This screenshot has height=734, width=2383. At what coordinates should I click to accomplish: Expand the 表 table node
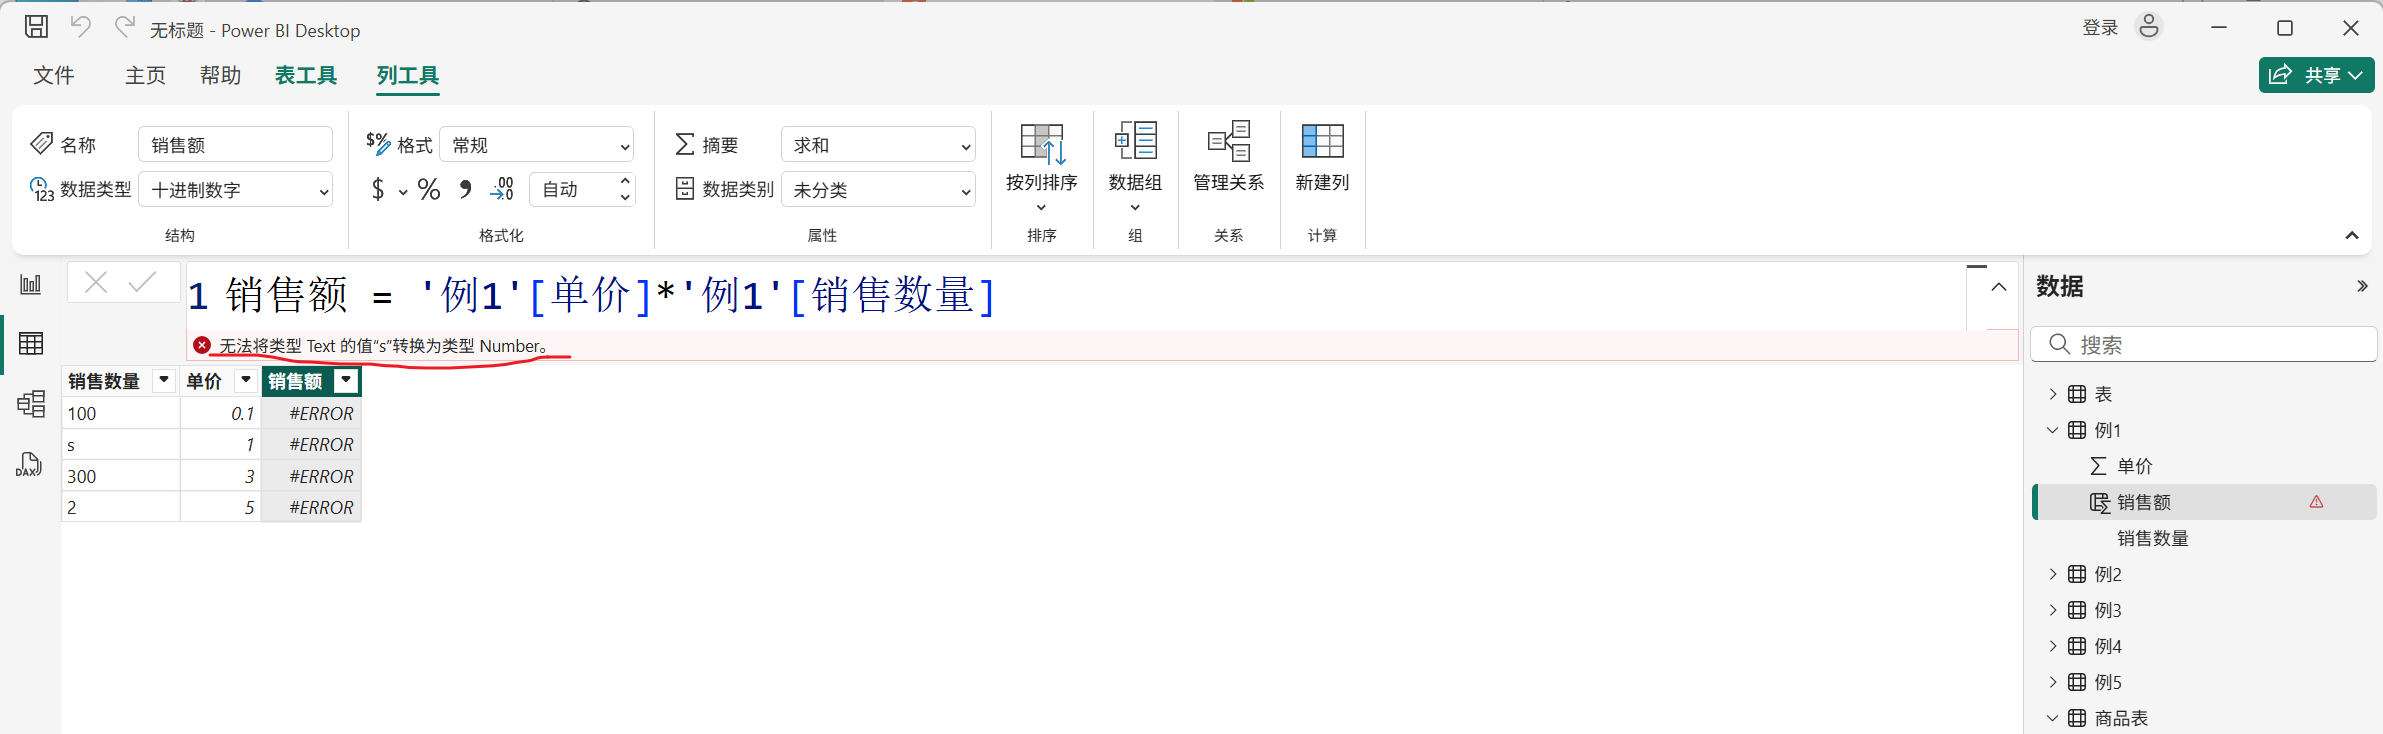(x=2053, y=394)
